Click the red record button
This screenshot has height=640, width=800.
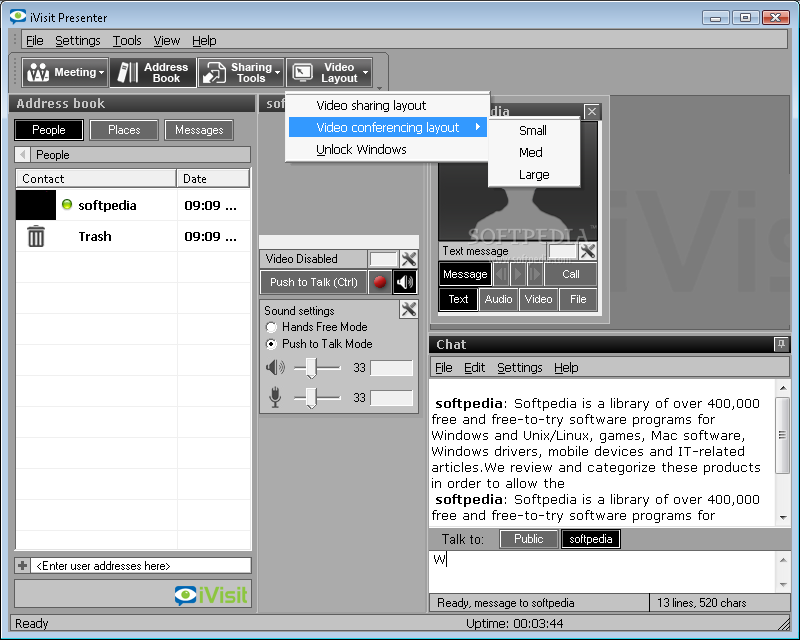coord(380,282)
